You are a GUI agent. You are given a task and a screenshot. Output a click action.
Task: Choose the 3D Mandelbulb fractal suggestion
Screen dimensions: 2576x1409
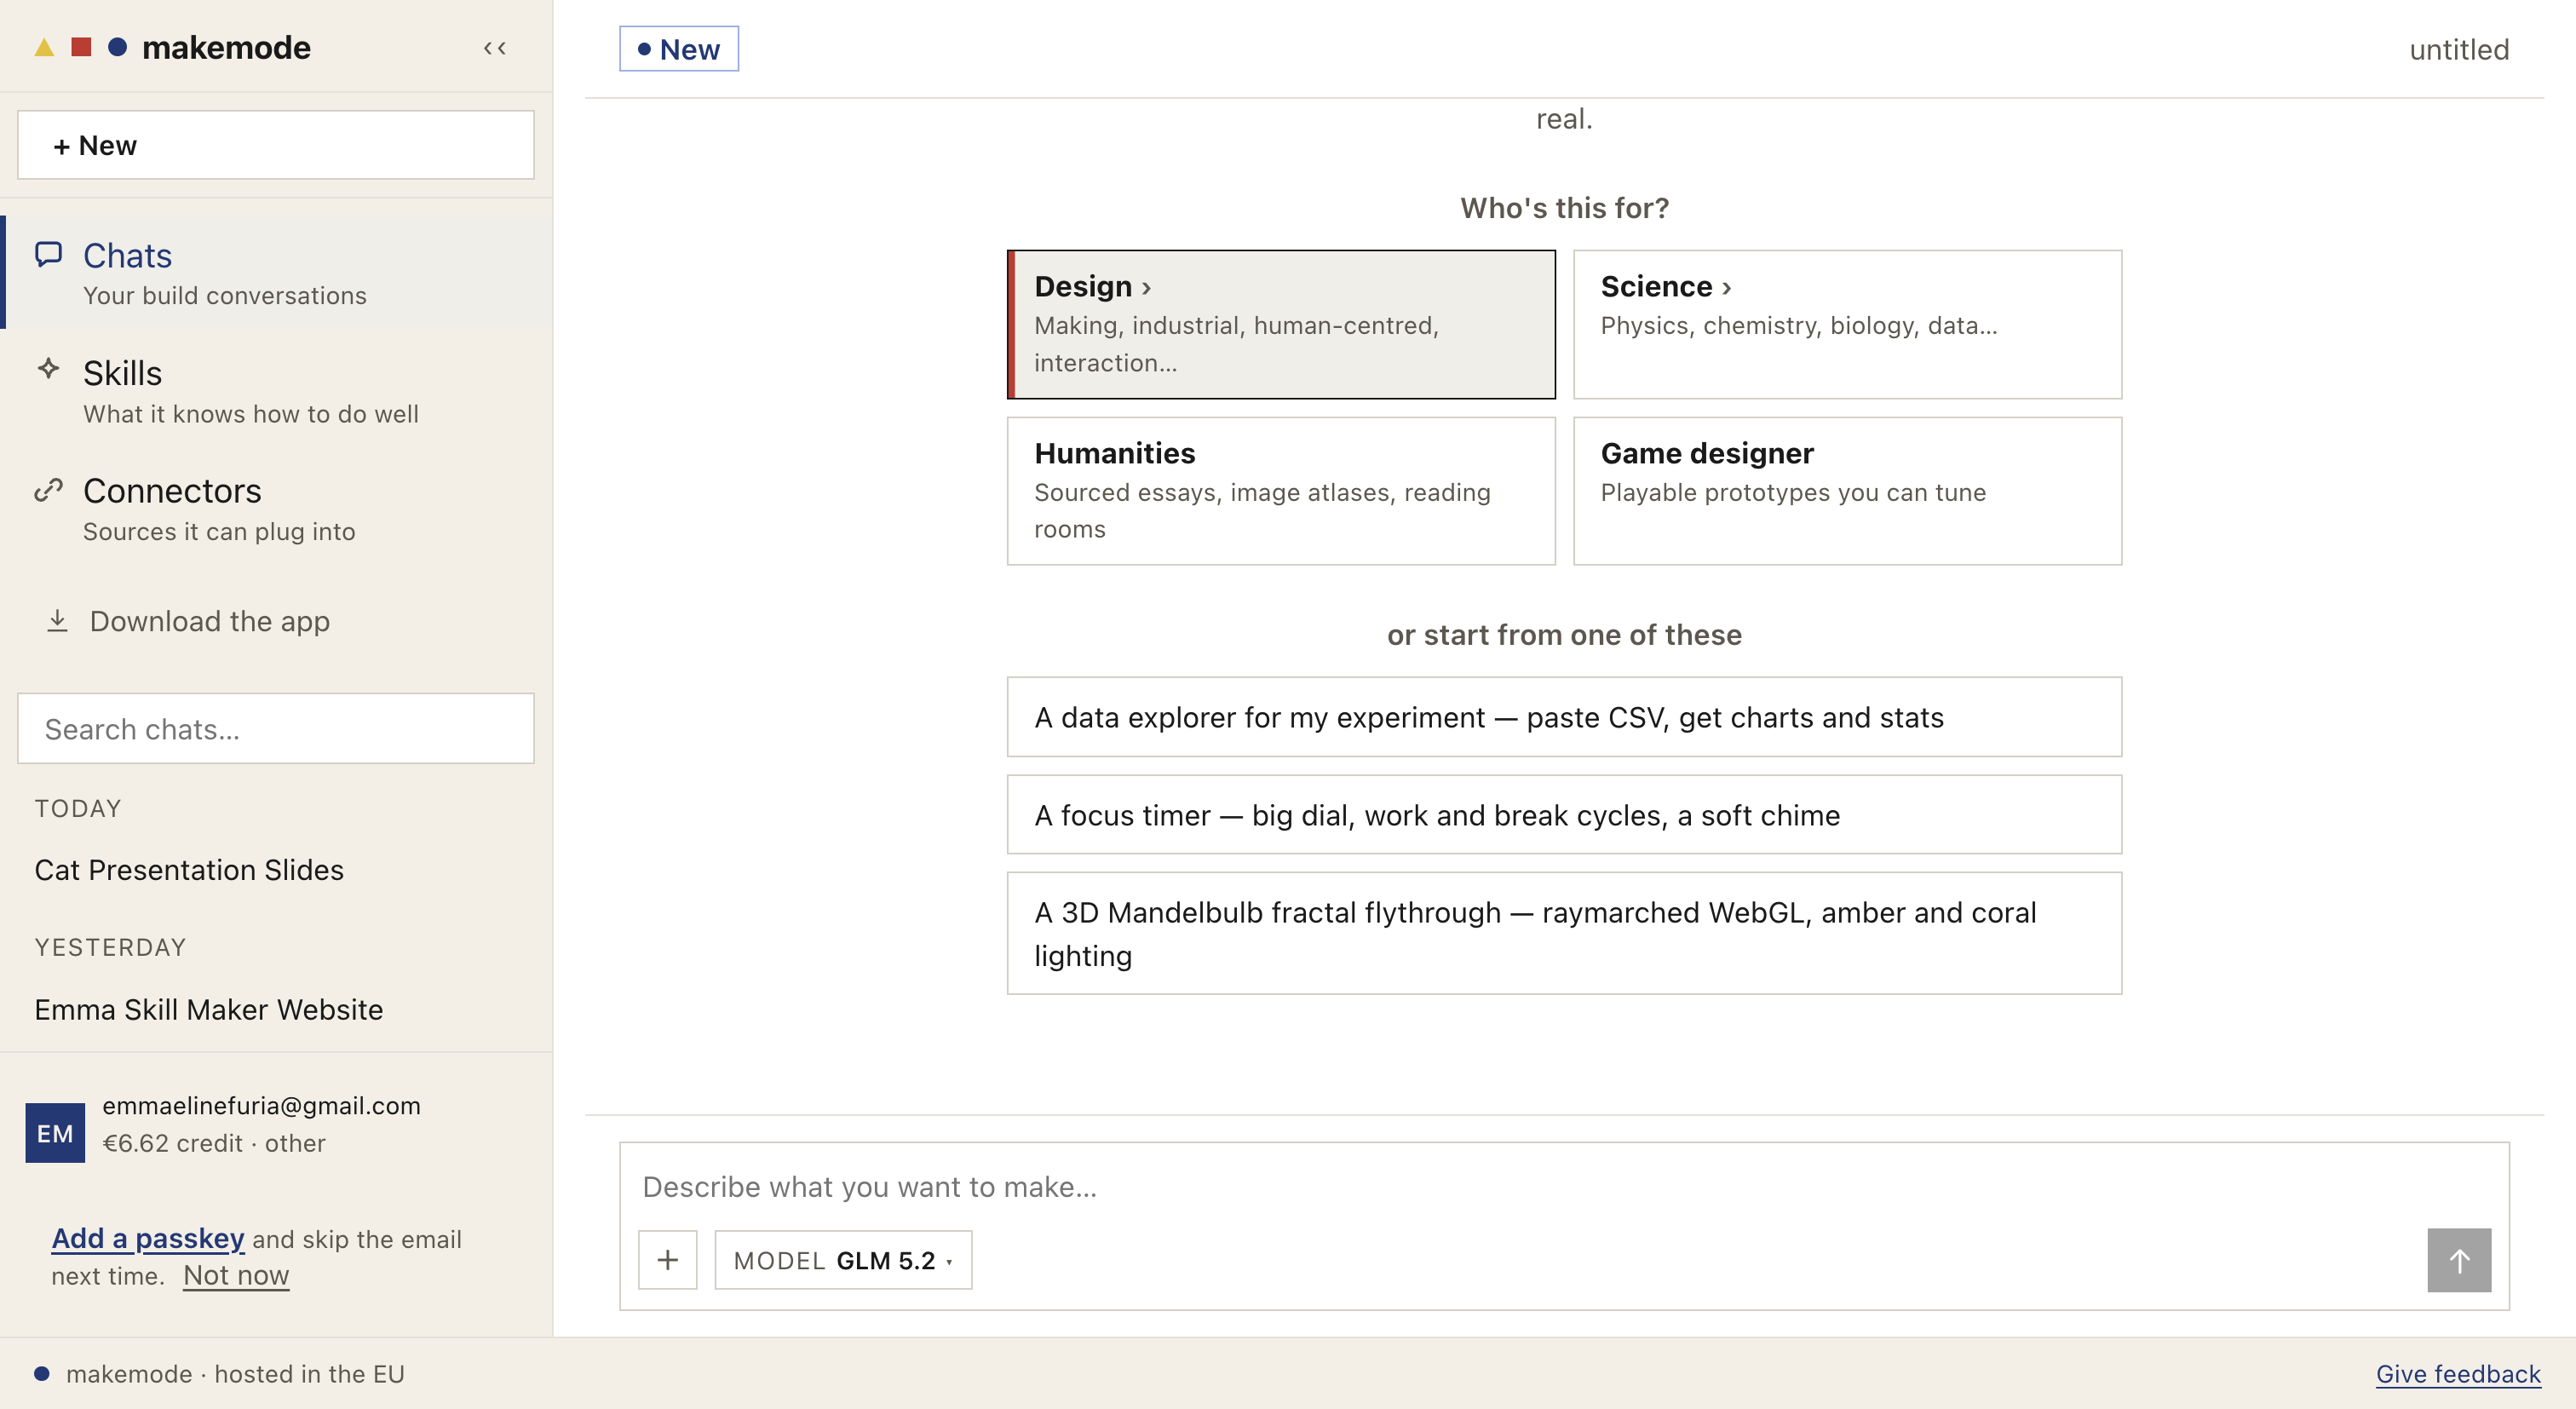[1564, 933]
